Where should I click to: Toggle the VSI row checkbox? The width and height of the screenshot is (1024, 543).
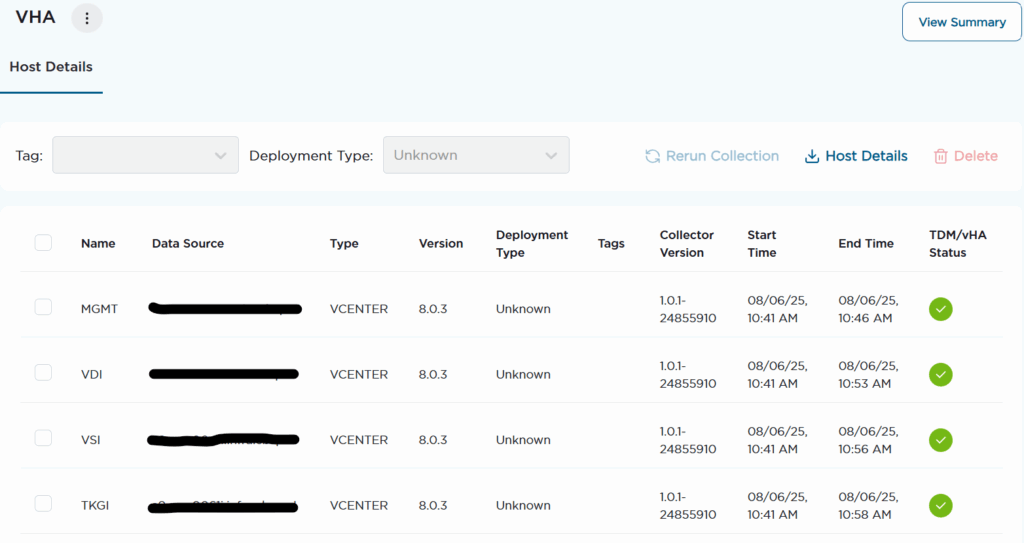pyautogui.click(x=43, y=438)
